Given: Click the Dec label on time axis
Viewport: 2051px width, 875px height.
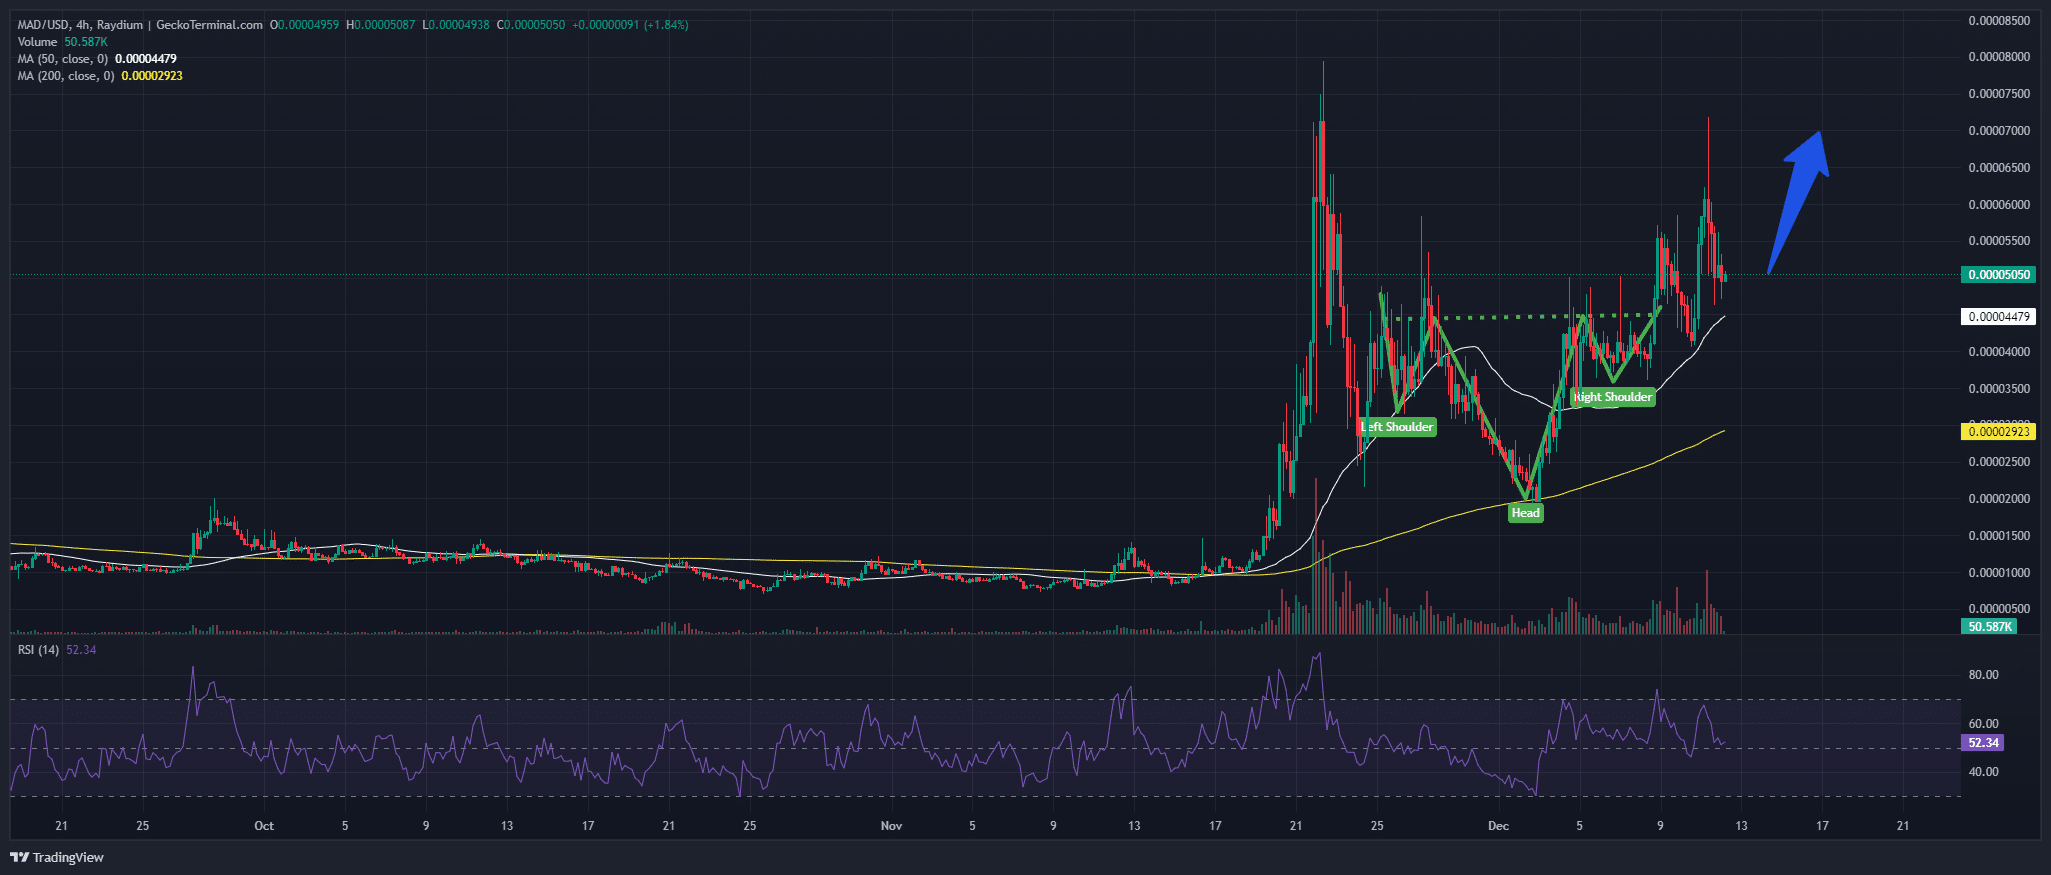Looking at the screenshot, I should (x=1498, y=826).
